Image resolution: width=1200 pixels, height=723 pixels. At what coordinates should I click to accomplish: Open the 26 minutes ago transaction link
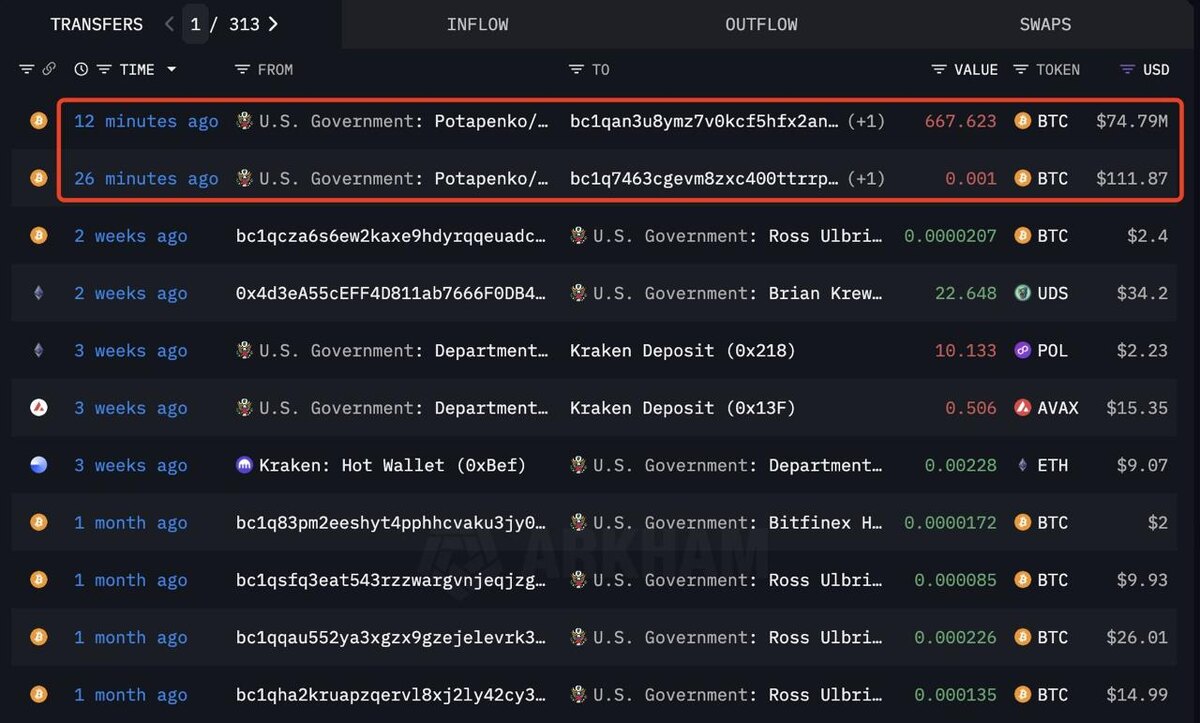(146, 178)
